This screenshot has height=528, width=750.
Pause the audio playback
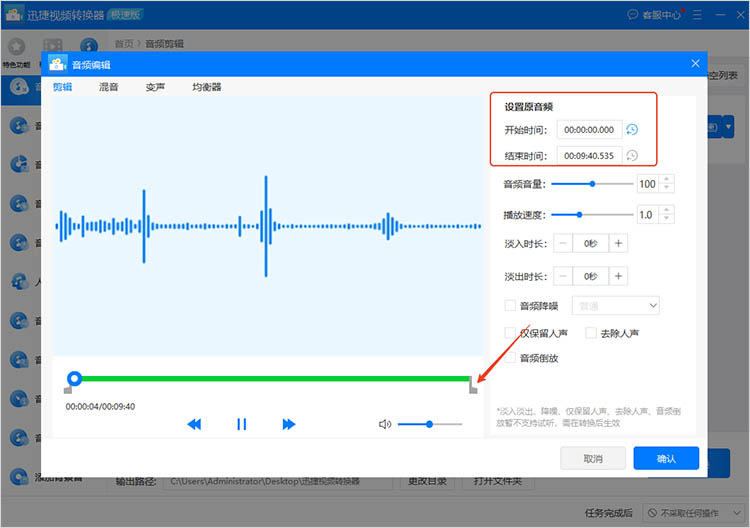click(242, 424)
